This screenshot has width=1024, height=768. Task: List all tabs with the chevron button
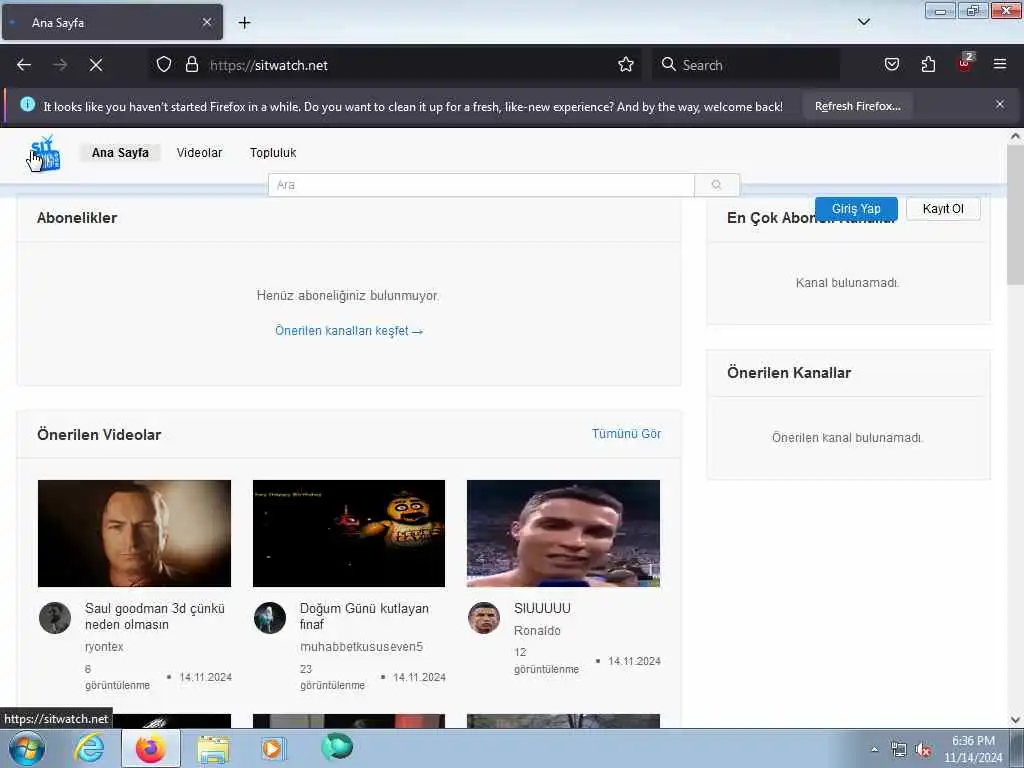(863, 22)
